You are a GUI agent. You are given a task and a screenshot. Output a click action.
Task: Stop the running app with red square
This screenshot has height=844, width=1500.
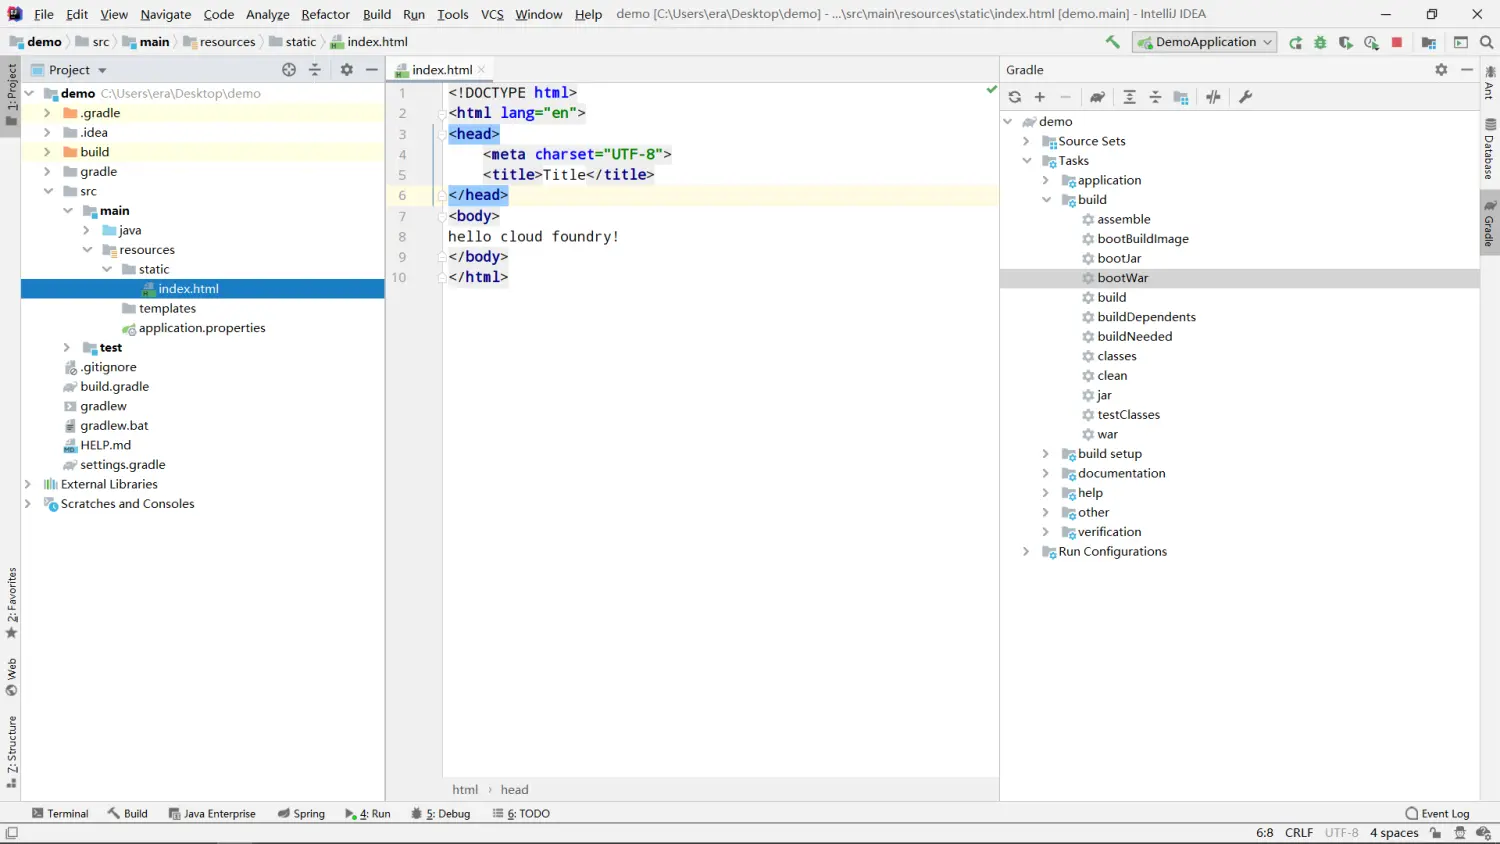[1397, 42]
